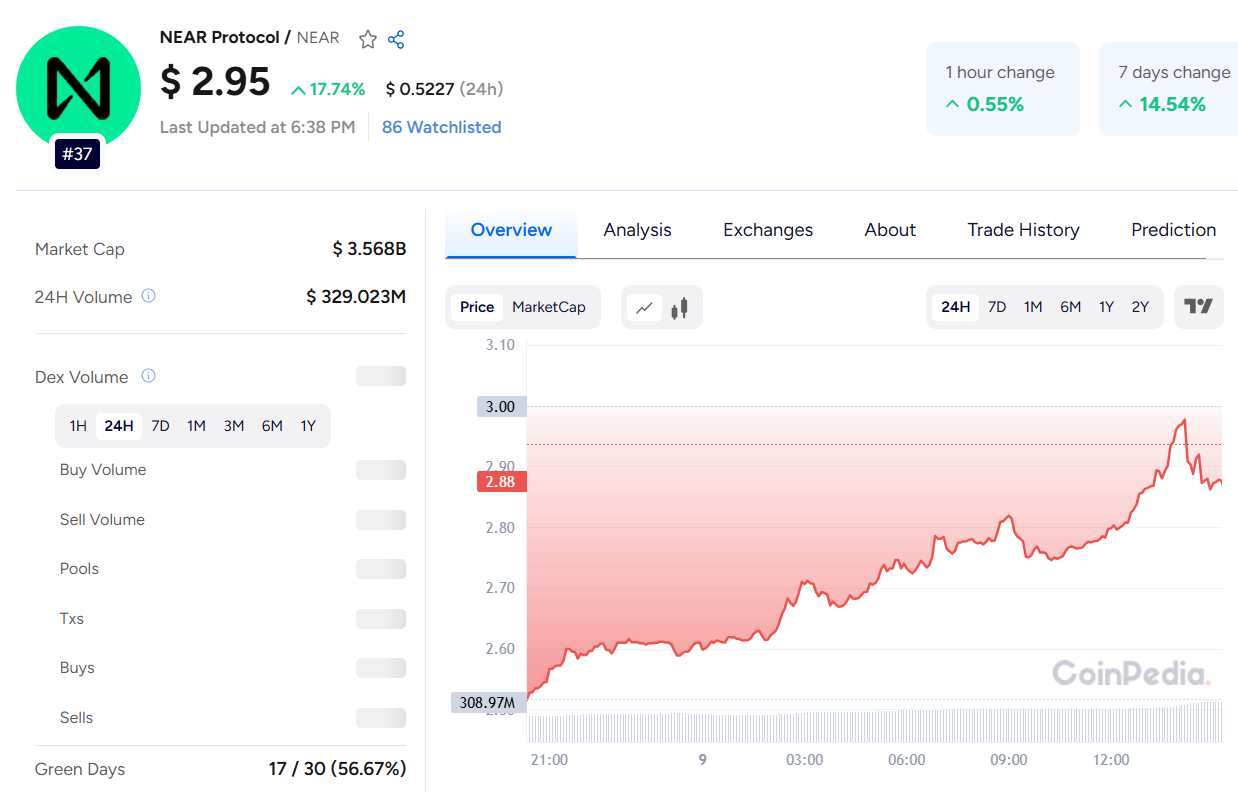
Task: Set chart range to 2Y
Action: (1140, 307)
